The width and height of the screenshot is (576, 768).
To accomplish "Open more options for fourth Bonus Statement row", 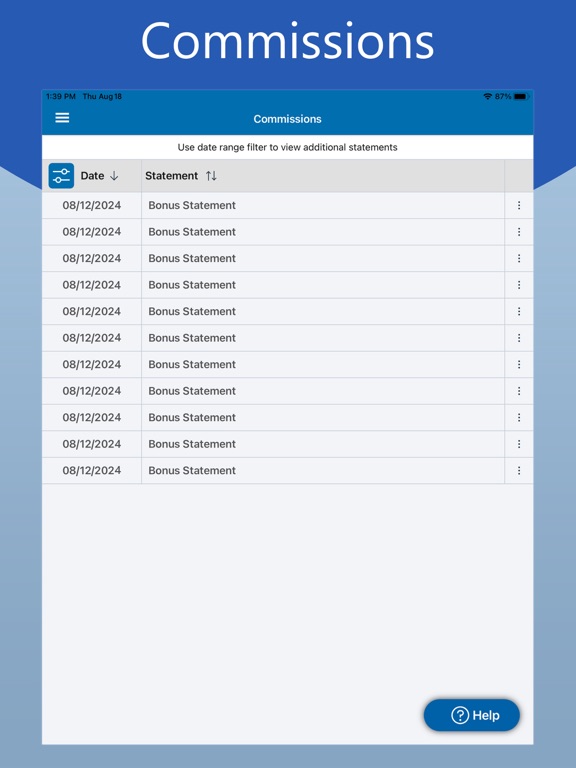I will coord(519,285).
